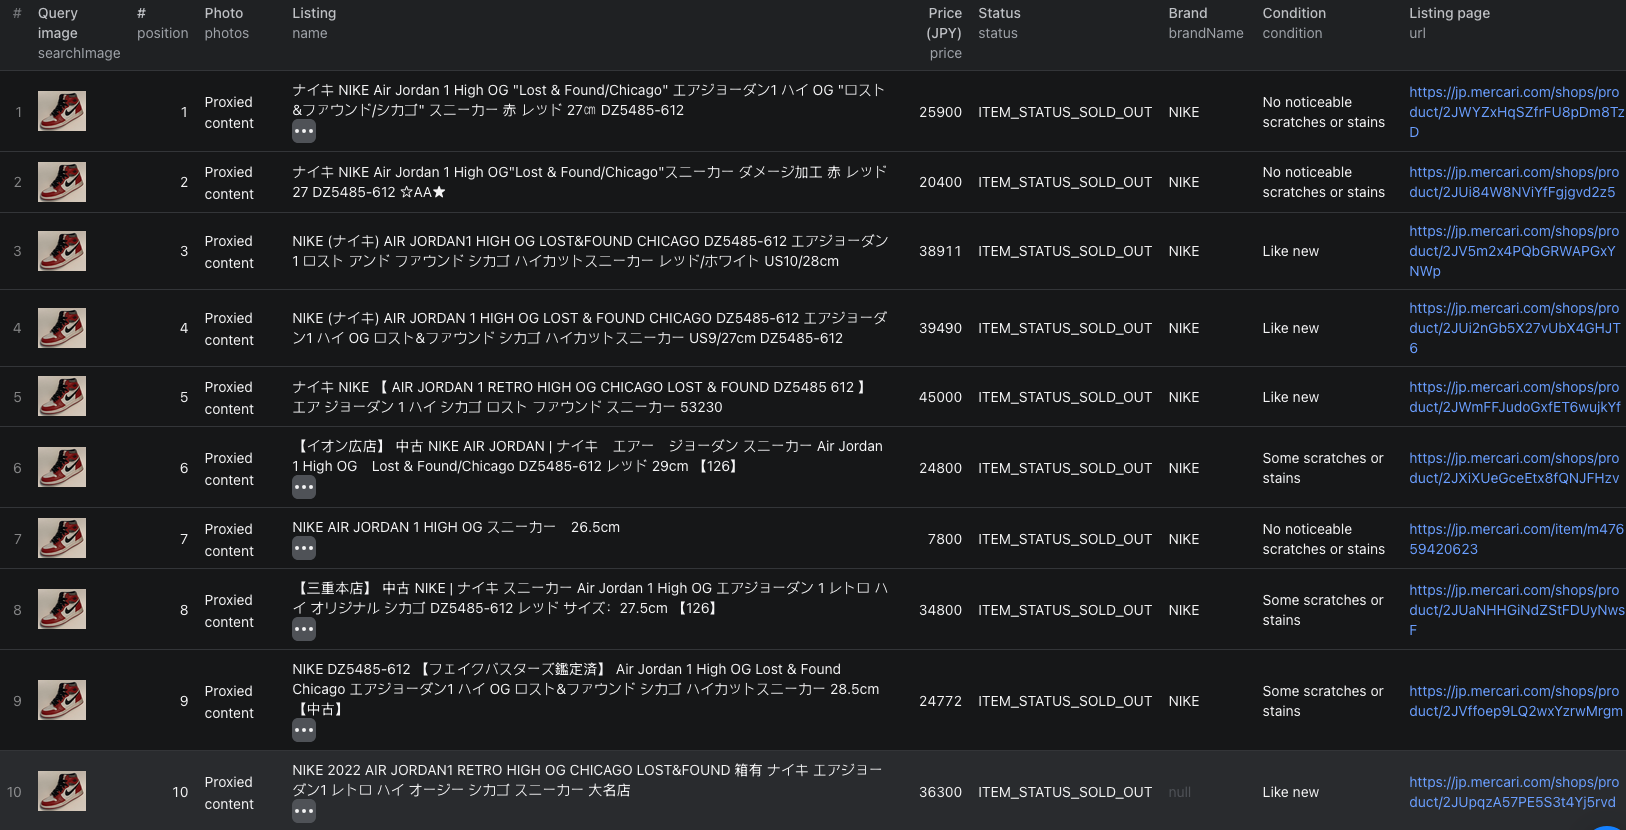The width and height of the screenshot is (1626, 830).
Task: Expand the truncated listing name in row 8
Action: coord(304,629)
